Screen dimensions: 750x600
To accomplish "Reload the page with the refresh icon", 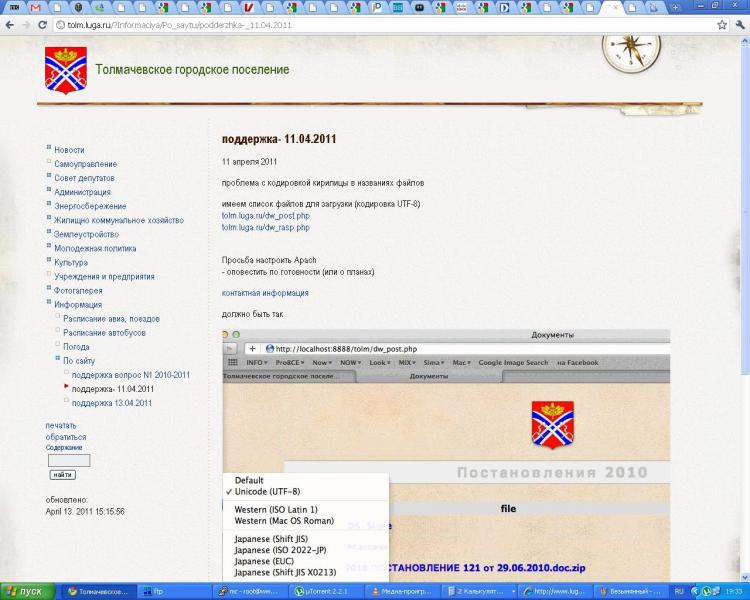I will tap(40, 24).
